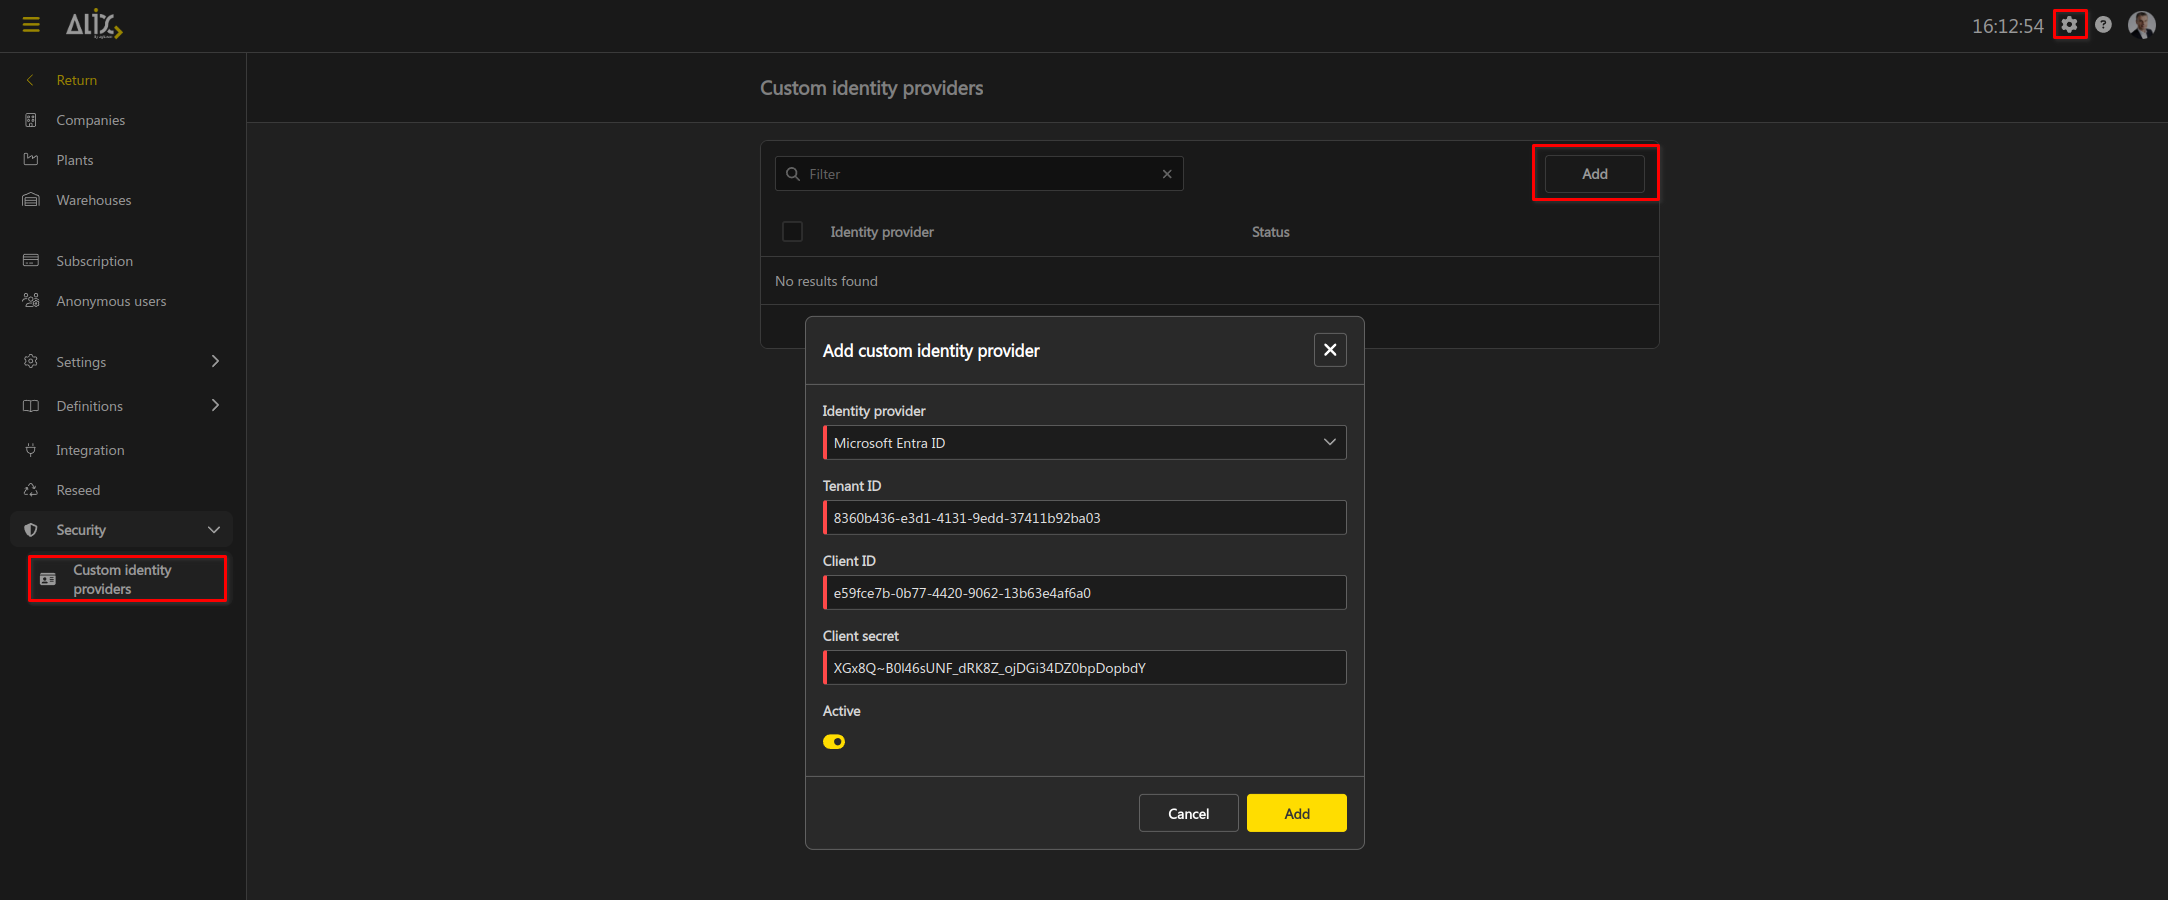Go to Anonymous users page
Image resolution: width=2168 pixels, height=900 pixels.
coord(111,301)
